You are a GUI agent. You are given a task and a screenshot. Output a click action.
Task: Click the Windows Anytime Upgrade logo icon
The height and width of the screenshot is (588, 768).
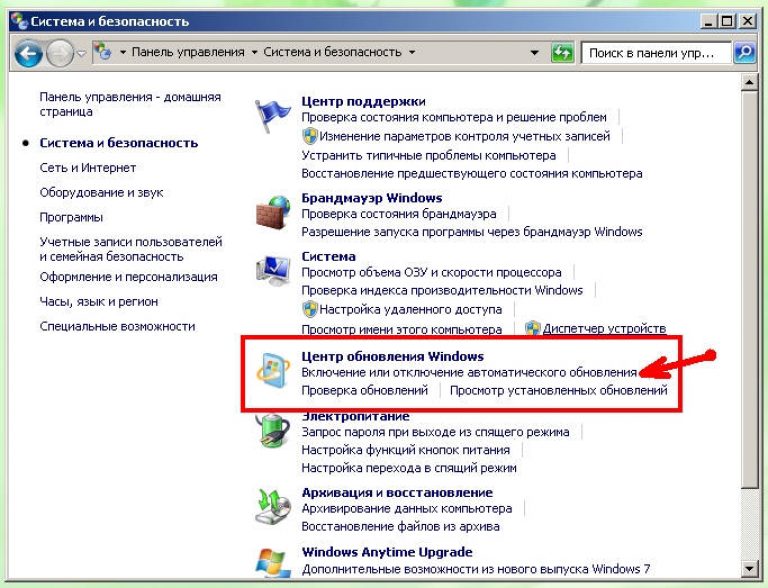[x=272, y=562]
